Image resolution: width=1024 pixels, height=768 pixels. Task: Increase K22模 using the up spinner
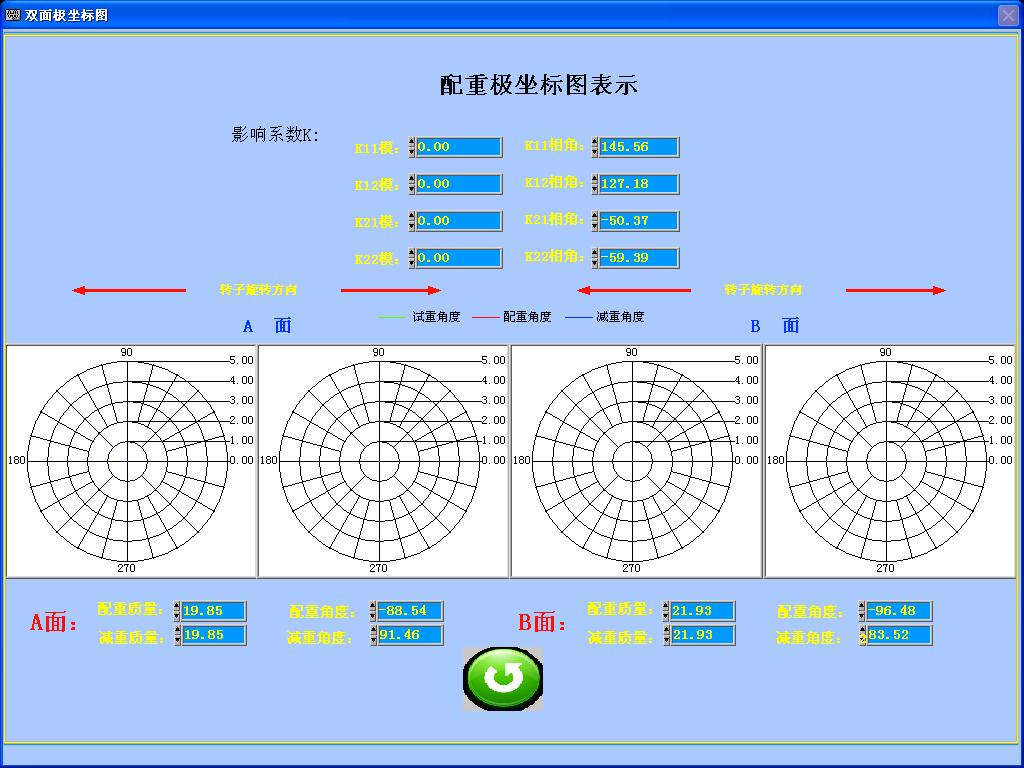pyautogui.click(x=410, y=252)
